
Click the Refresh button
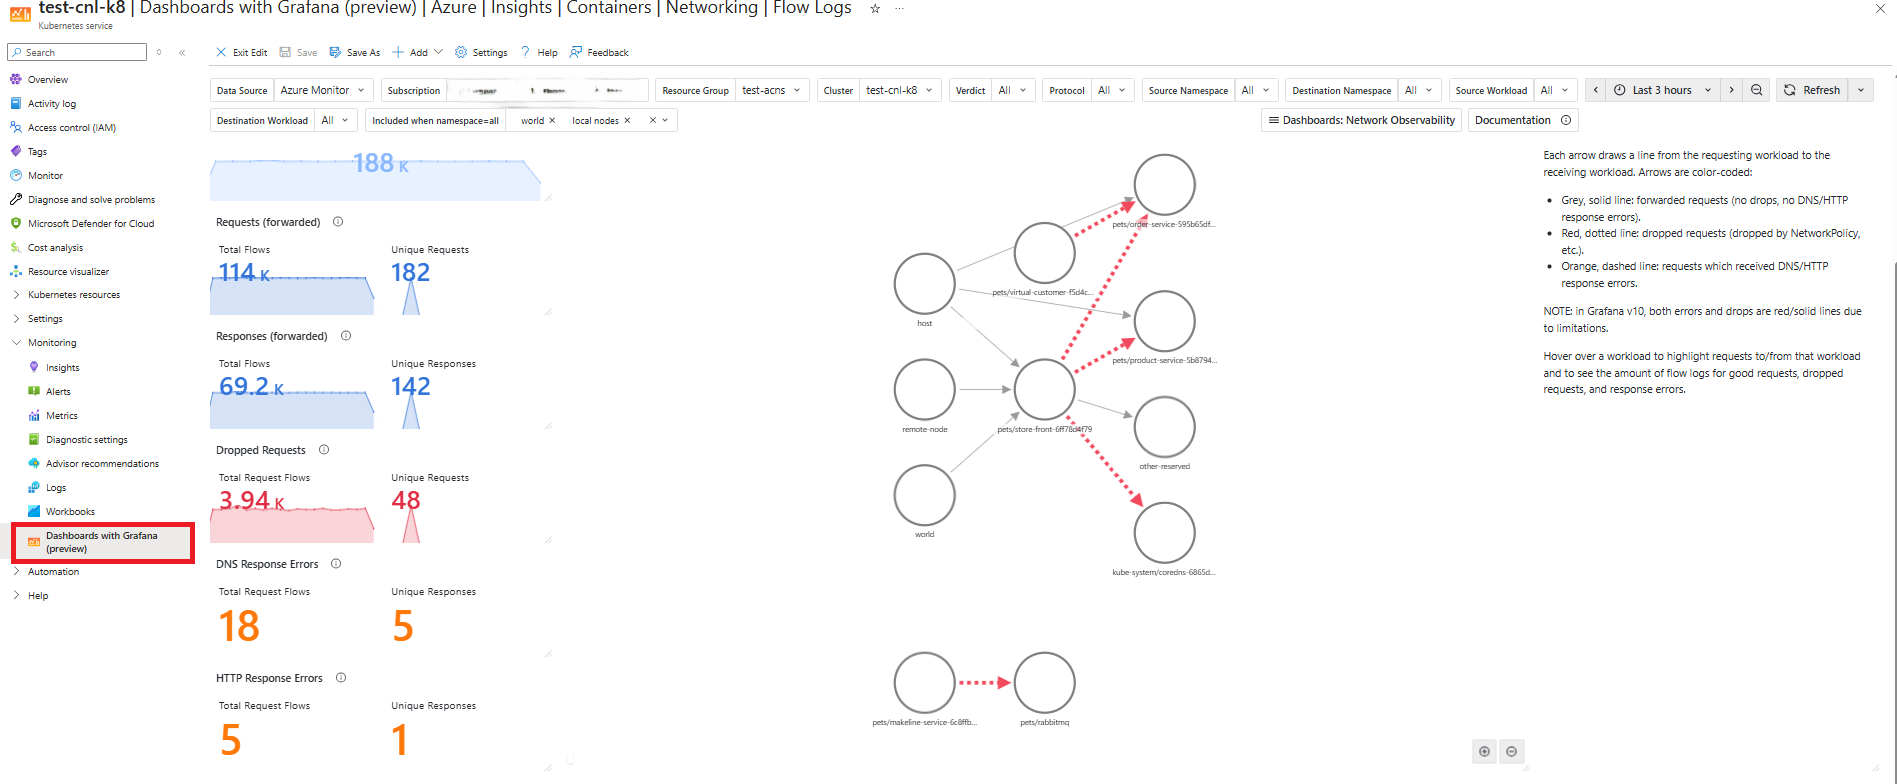[x=1812, y=90]
